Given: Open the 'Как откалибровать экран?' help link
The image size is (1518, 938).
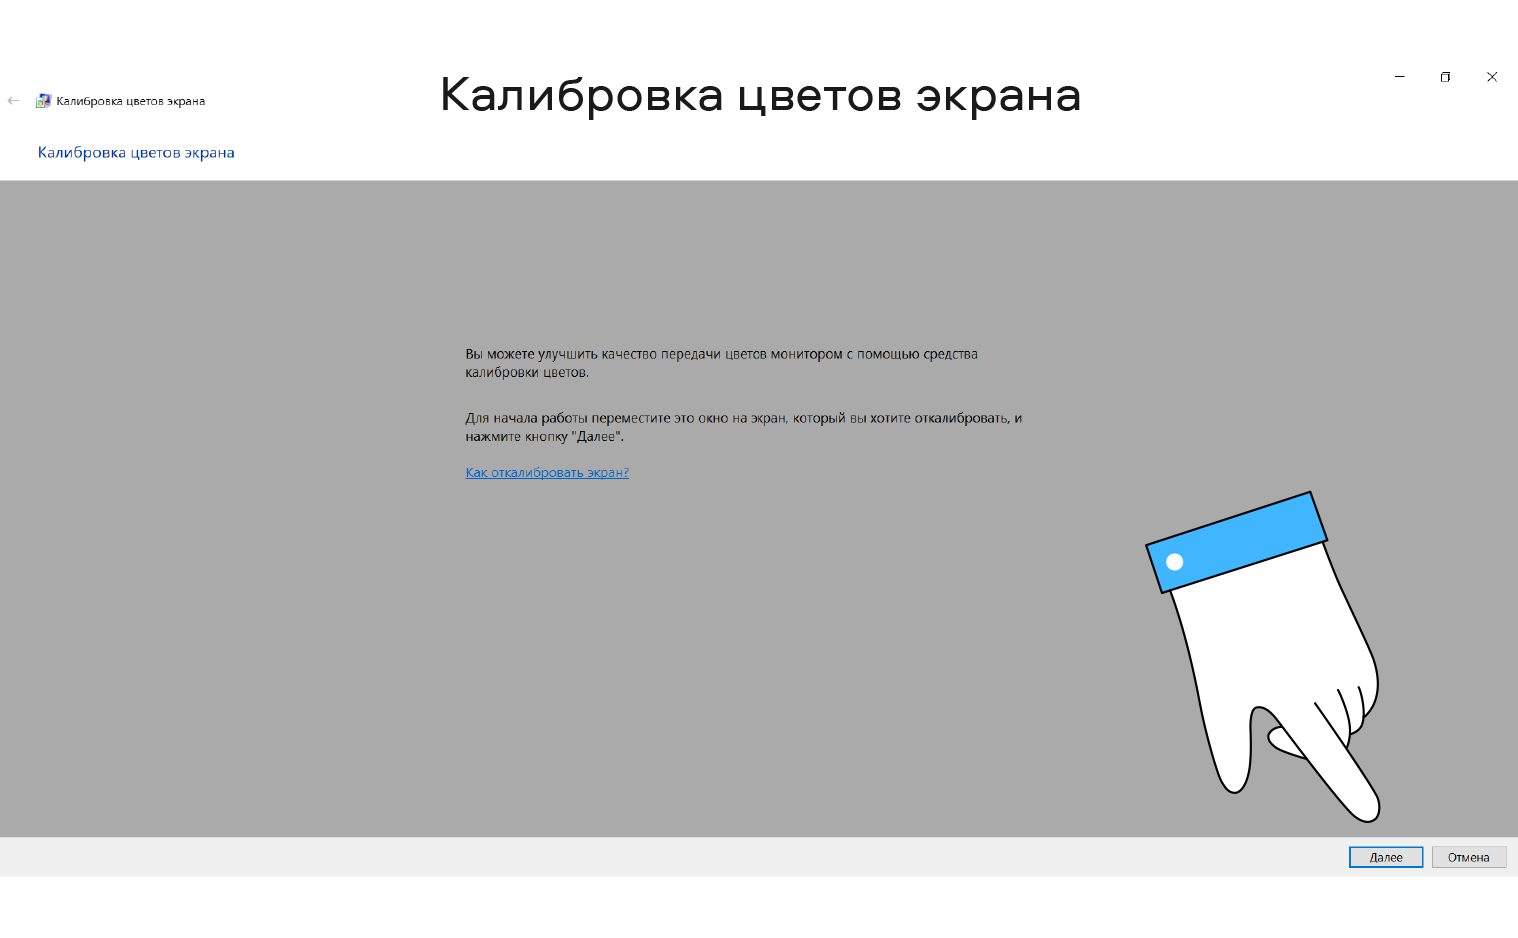Looking at the screenshot, I should (x=547, y=473).
